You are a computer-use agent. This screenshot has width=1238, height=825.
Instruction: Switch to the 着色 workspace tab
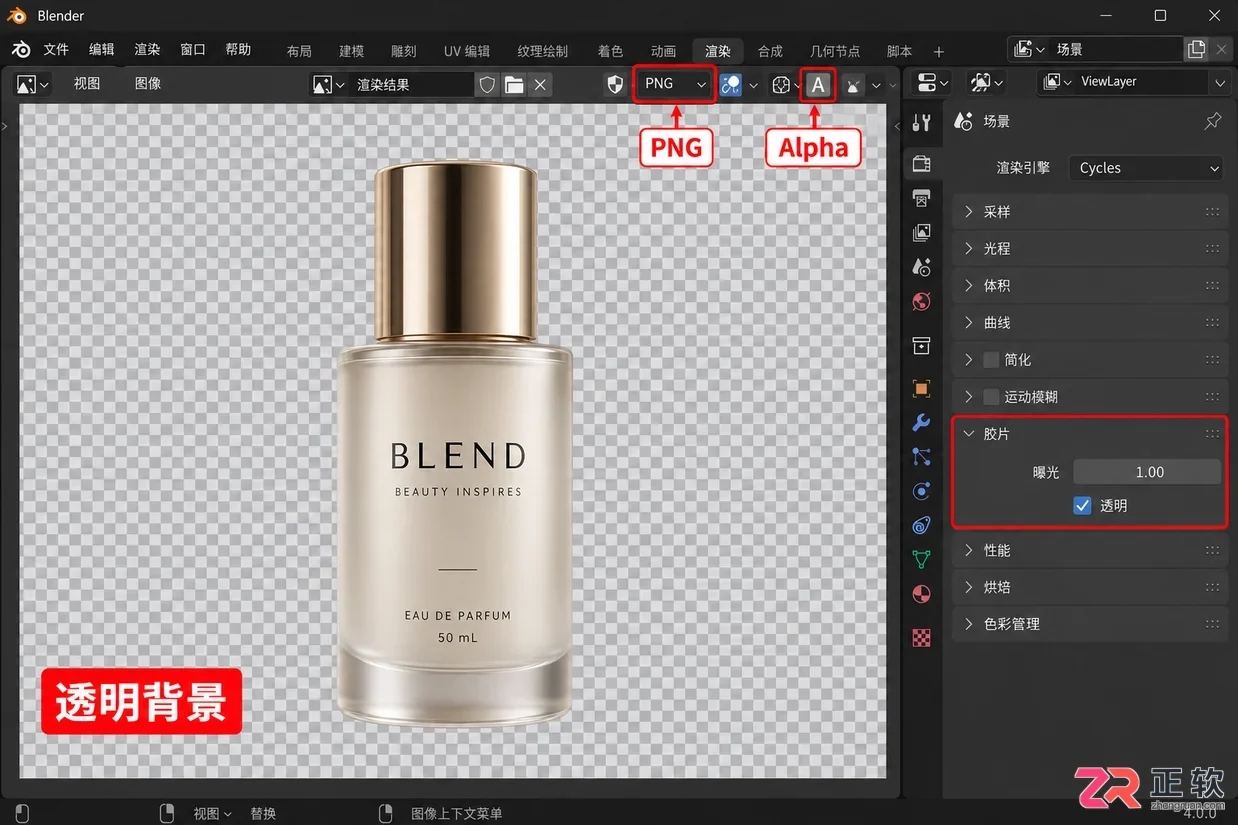click(x=610, y=51)
